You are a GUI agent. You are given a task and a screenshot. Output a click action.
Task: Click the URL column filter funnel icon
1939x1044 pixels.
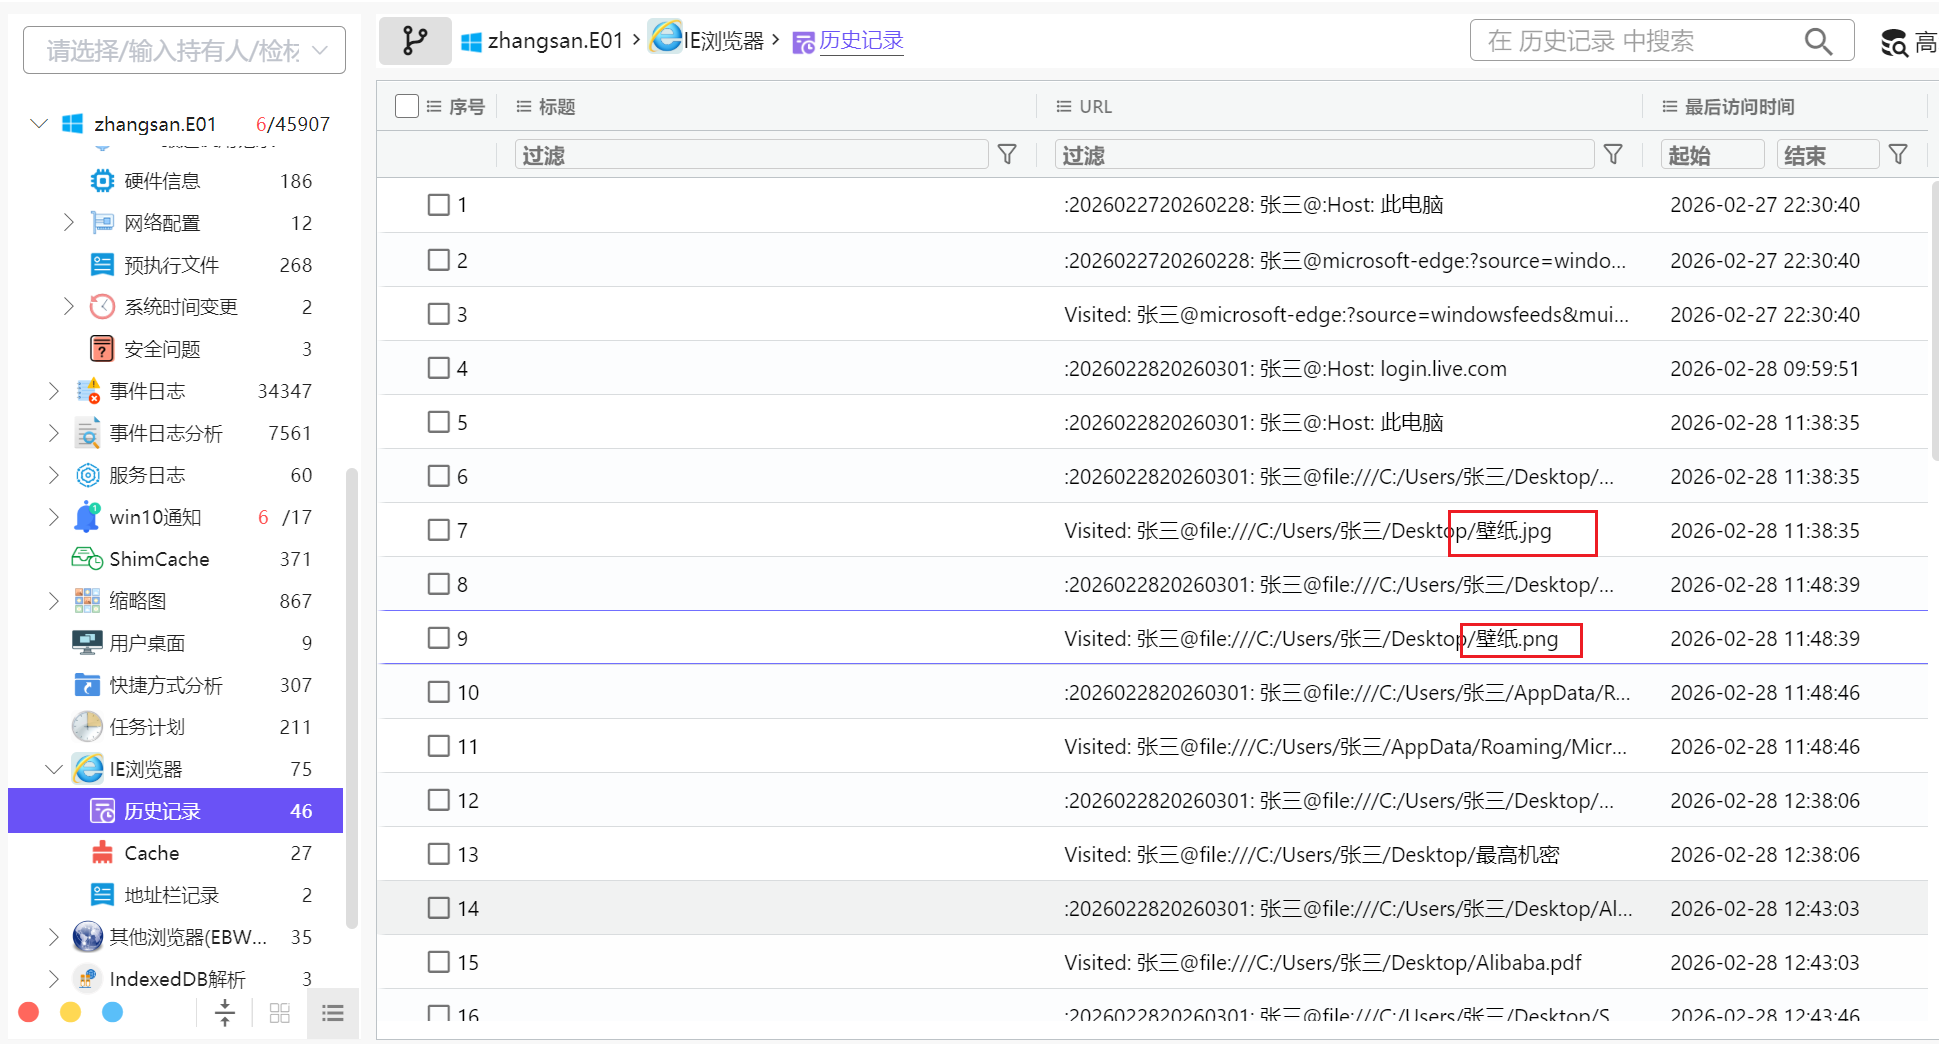click(x=1612, y=155)
